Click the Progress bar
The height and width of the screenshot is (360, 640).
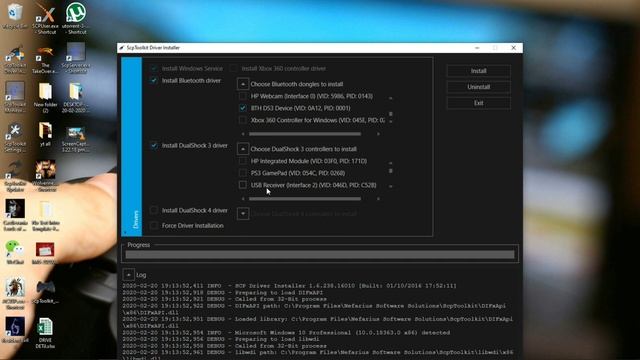tap(320, 255)
